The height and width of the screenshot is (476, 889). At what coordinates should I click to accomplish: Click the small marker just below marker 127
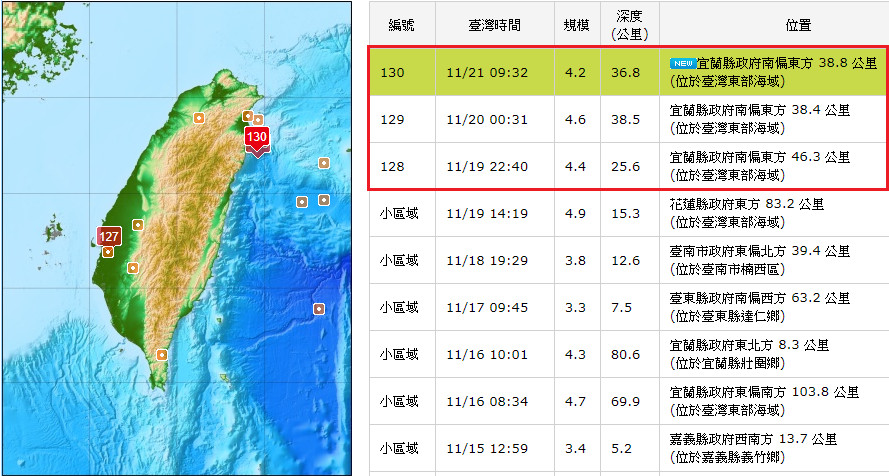tap(132, 267)
